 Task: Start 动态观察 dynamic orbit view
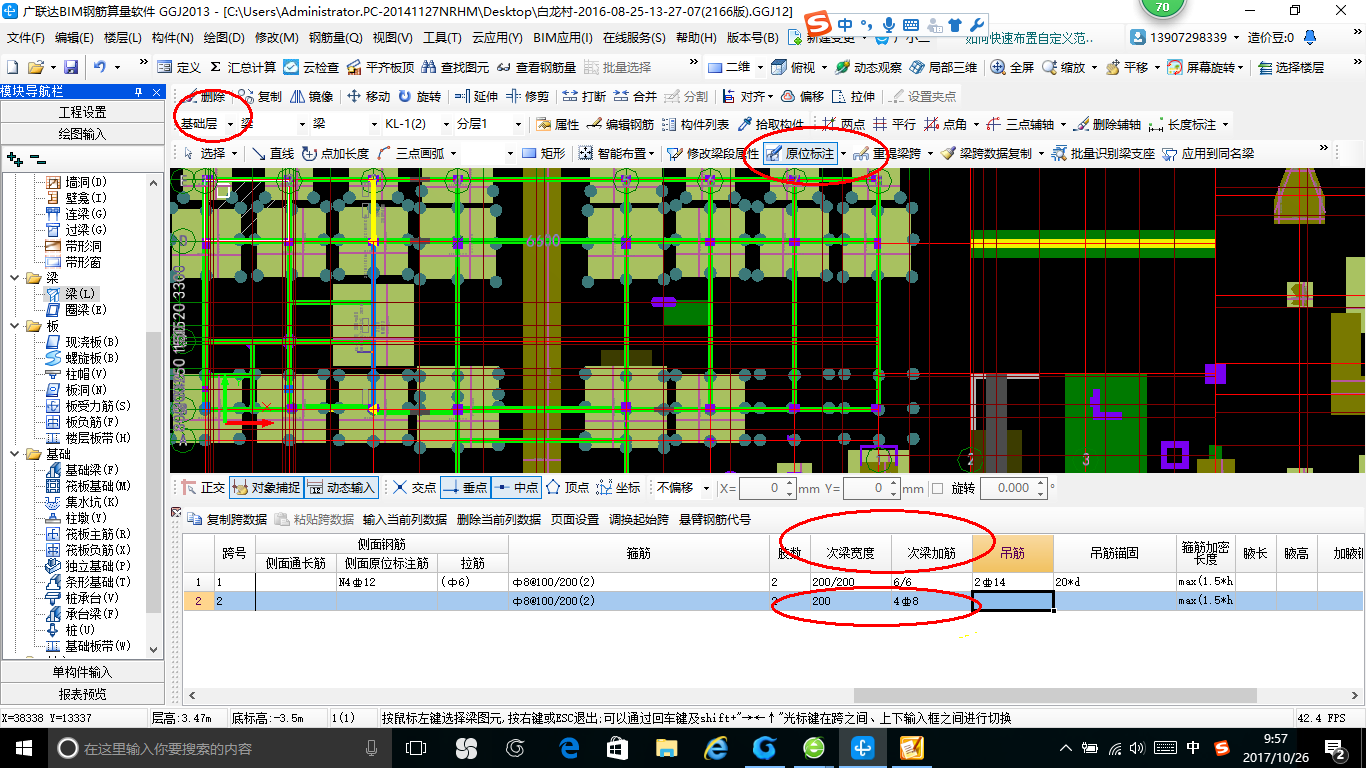(867, 67)
